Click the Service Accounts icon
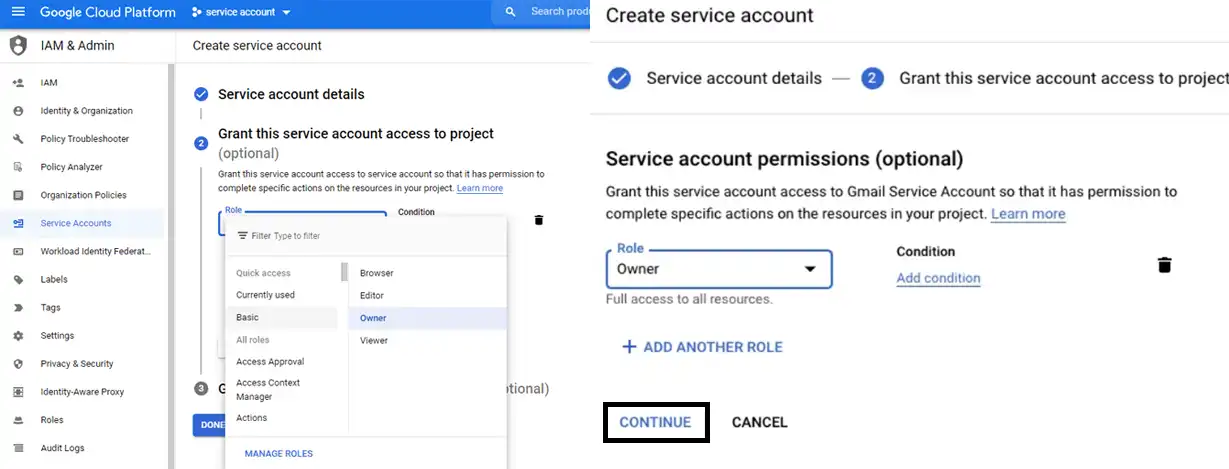The image size is (1229, 469). [x=18, y=223]
